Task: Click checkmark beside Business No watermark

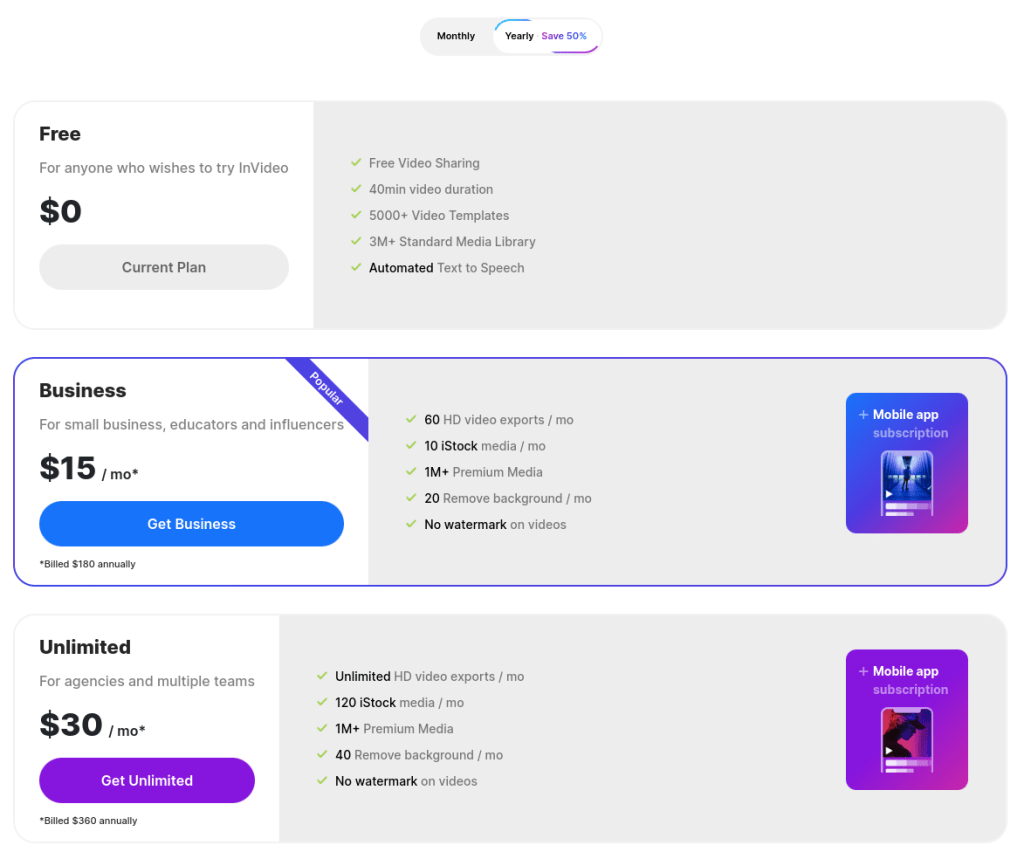Action: [411, 524]
